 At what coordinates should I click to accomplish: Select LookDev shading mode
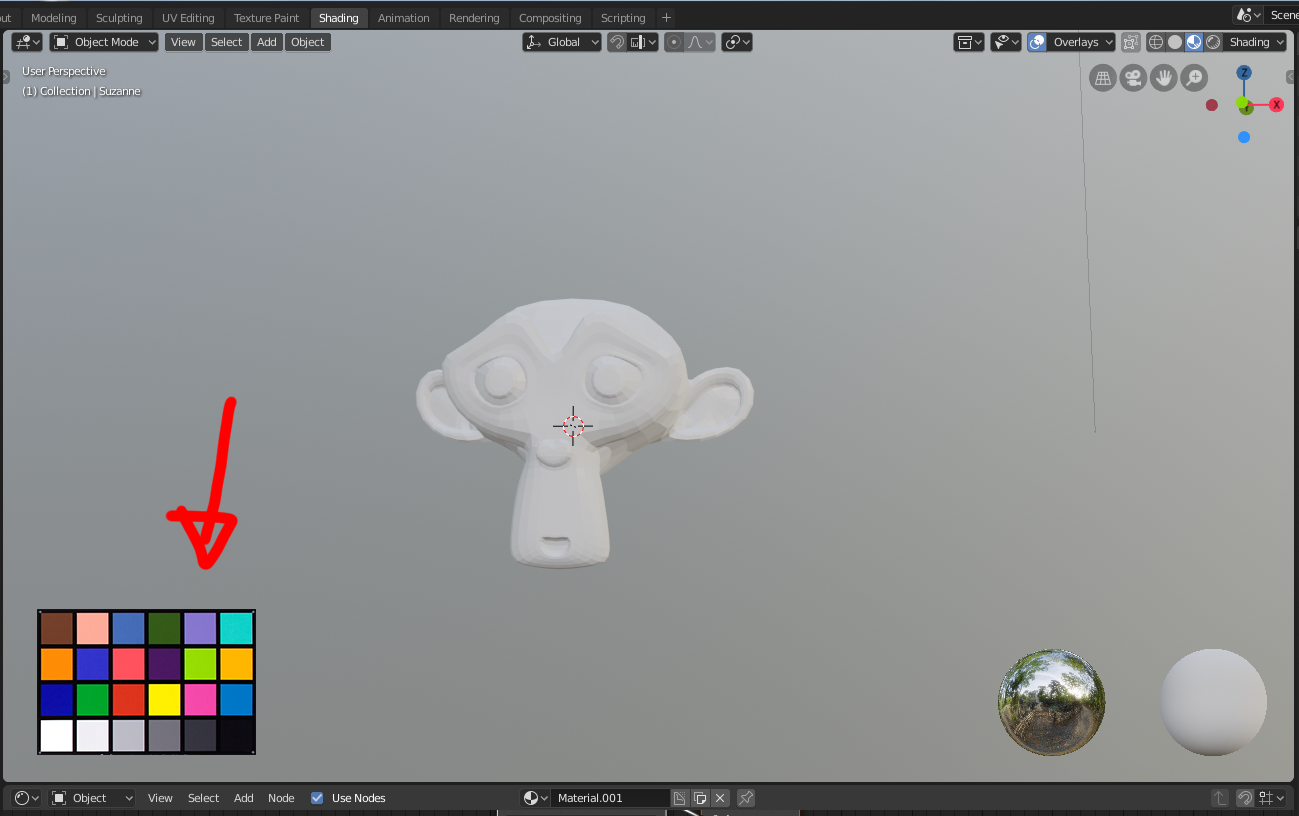tap(1194, 42)
